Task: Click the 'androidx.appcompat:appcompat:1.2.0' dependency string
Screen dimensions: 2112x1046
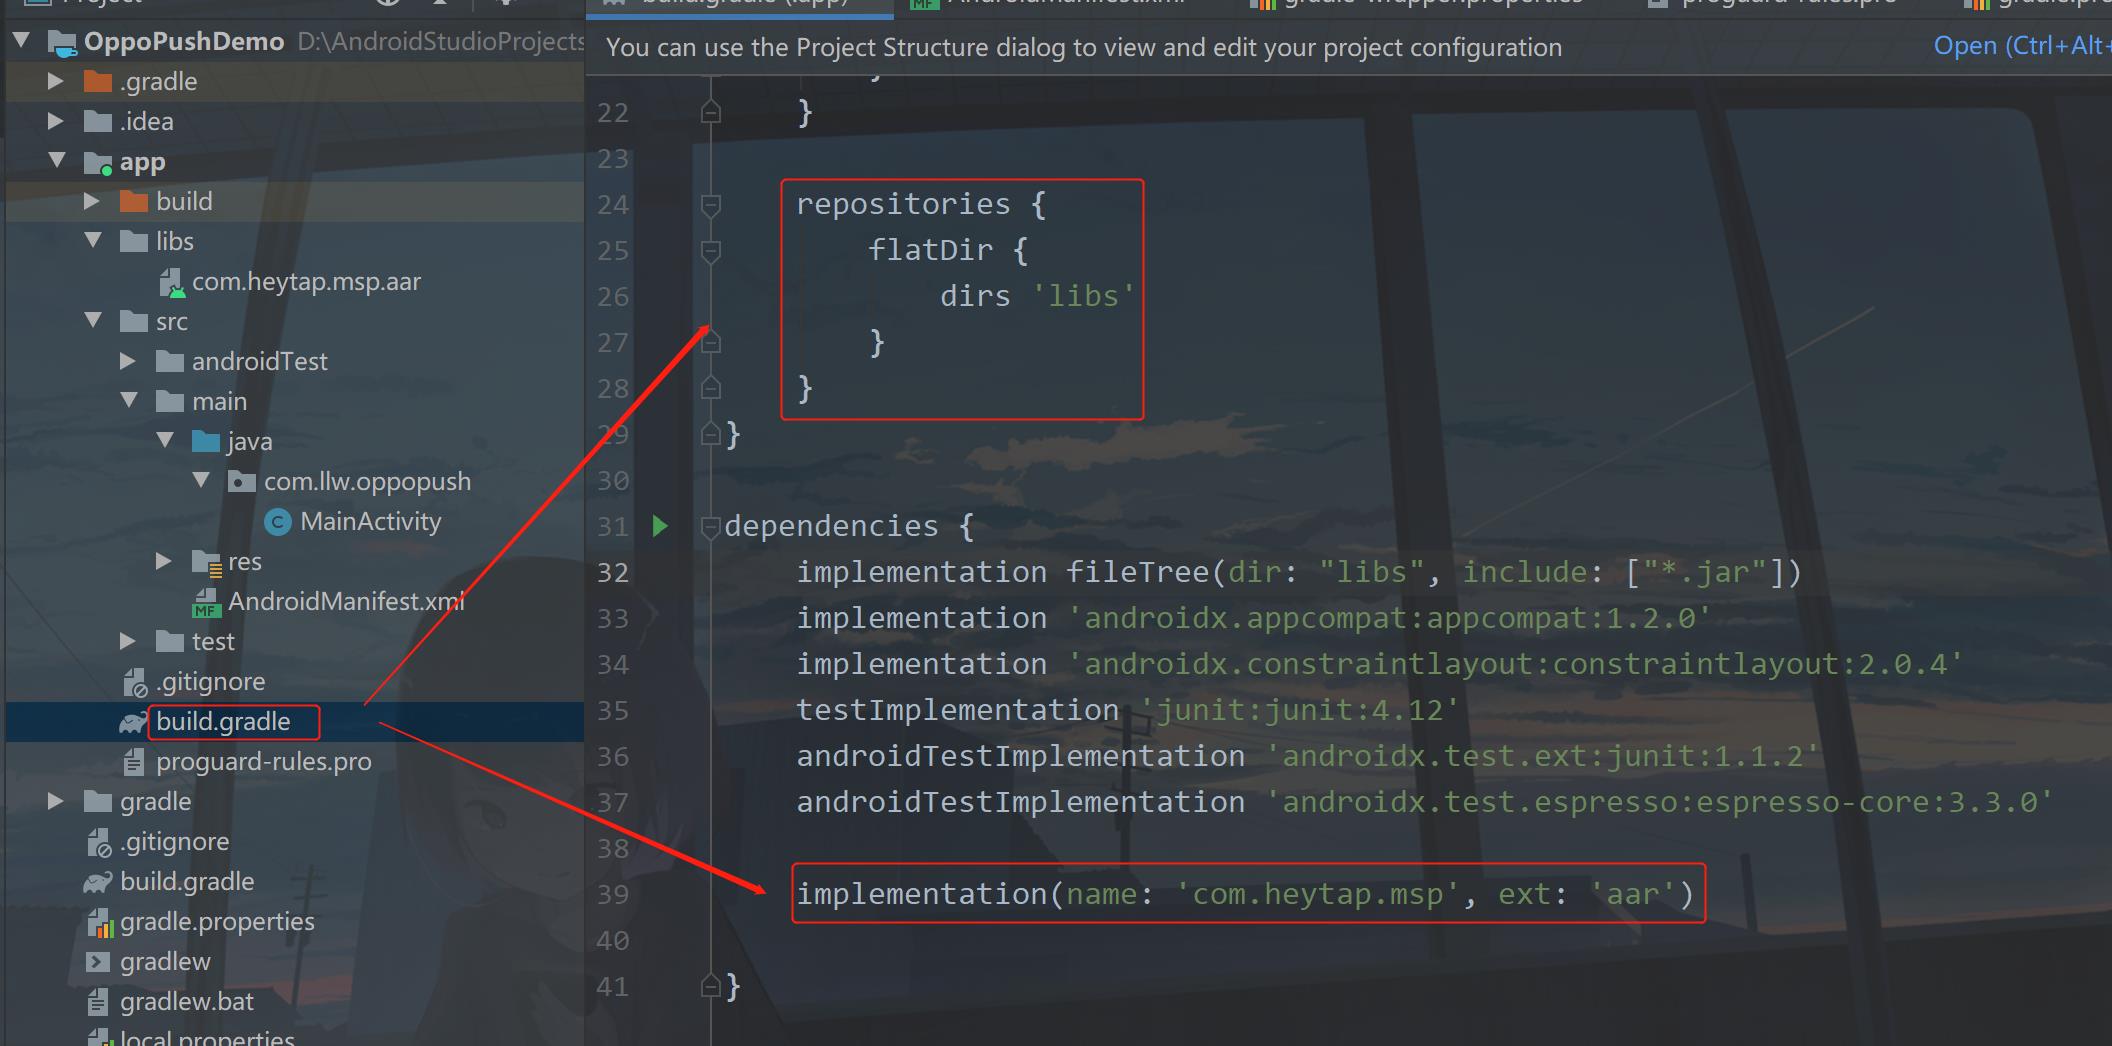Action: (x=1390, y=618)
